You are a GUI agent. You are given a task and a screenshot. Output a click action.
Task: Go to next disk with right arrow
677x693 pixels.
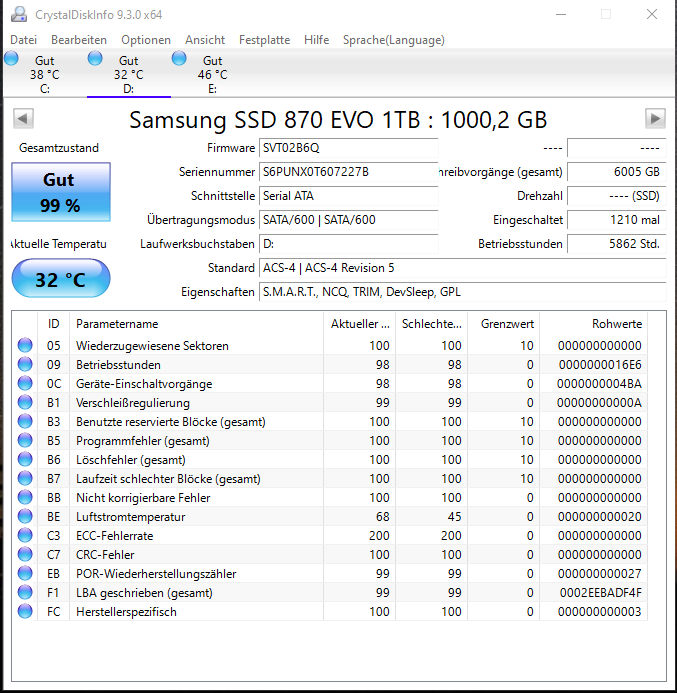tap(655, 118)
